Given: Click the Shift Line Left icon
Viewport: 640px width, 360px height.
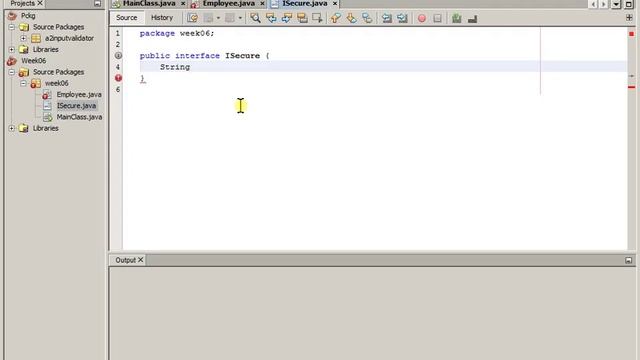Looking at the screenshot, I should [387, 18].
